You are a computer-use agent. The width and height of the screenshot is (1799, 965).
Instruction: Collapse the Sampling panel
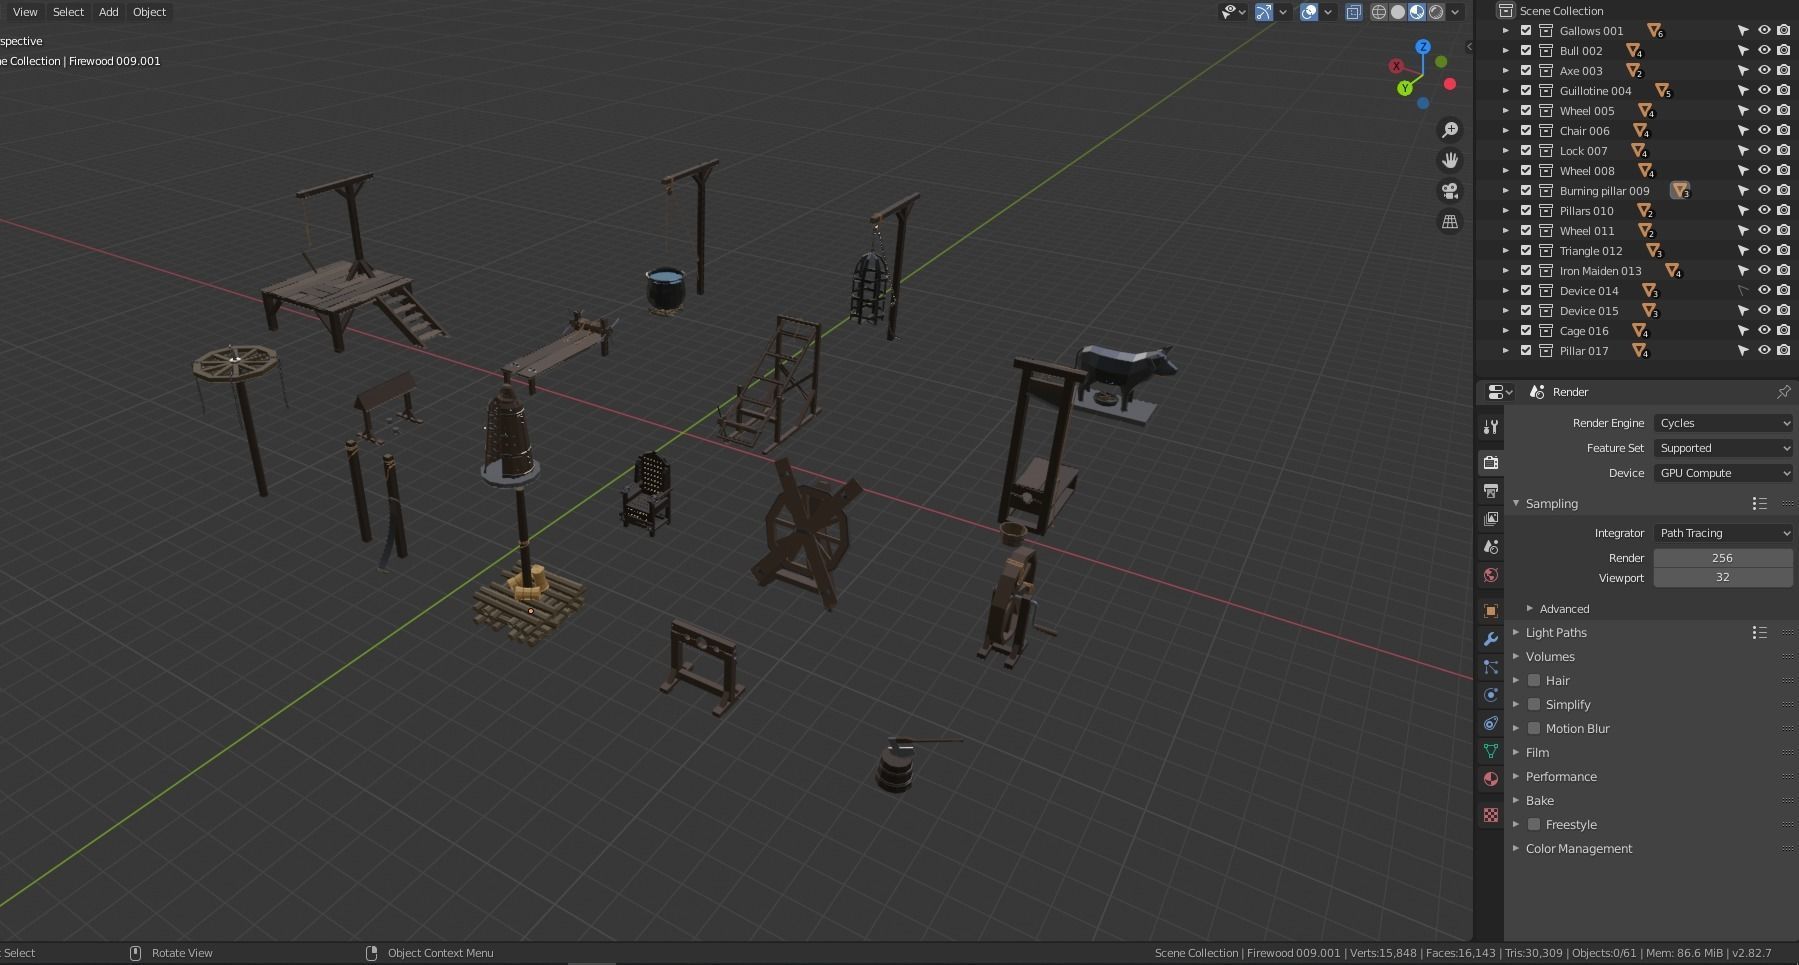point(1517,504)
